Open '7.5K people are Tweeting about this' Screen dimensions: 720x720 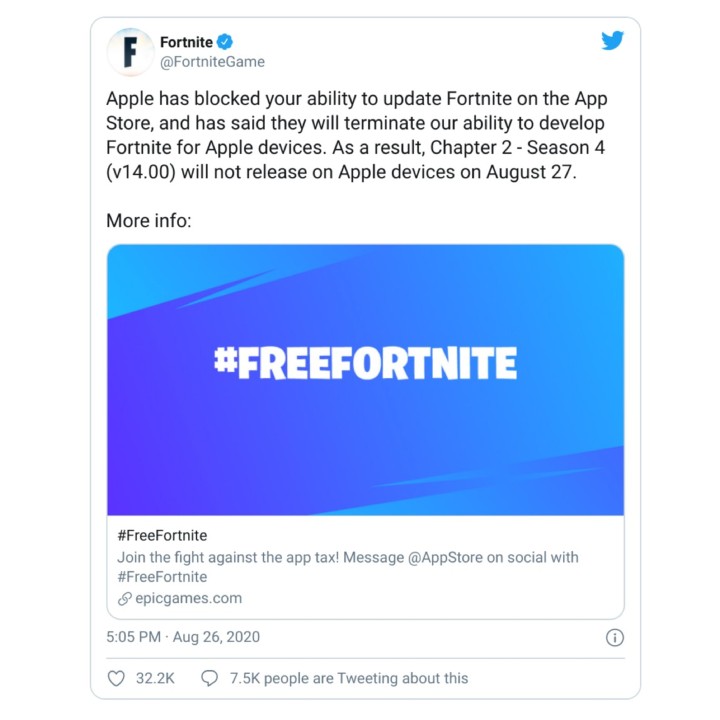click(349, 678)
